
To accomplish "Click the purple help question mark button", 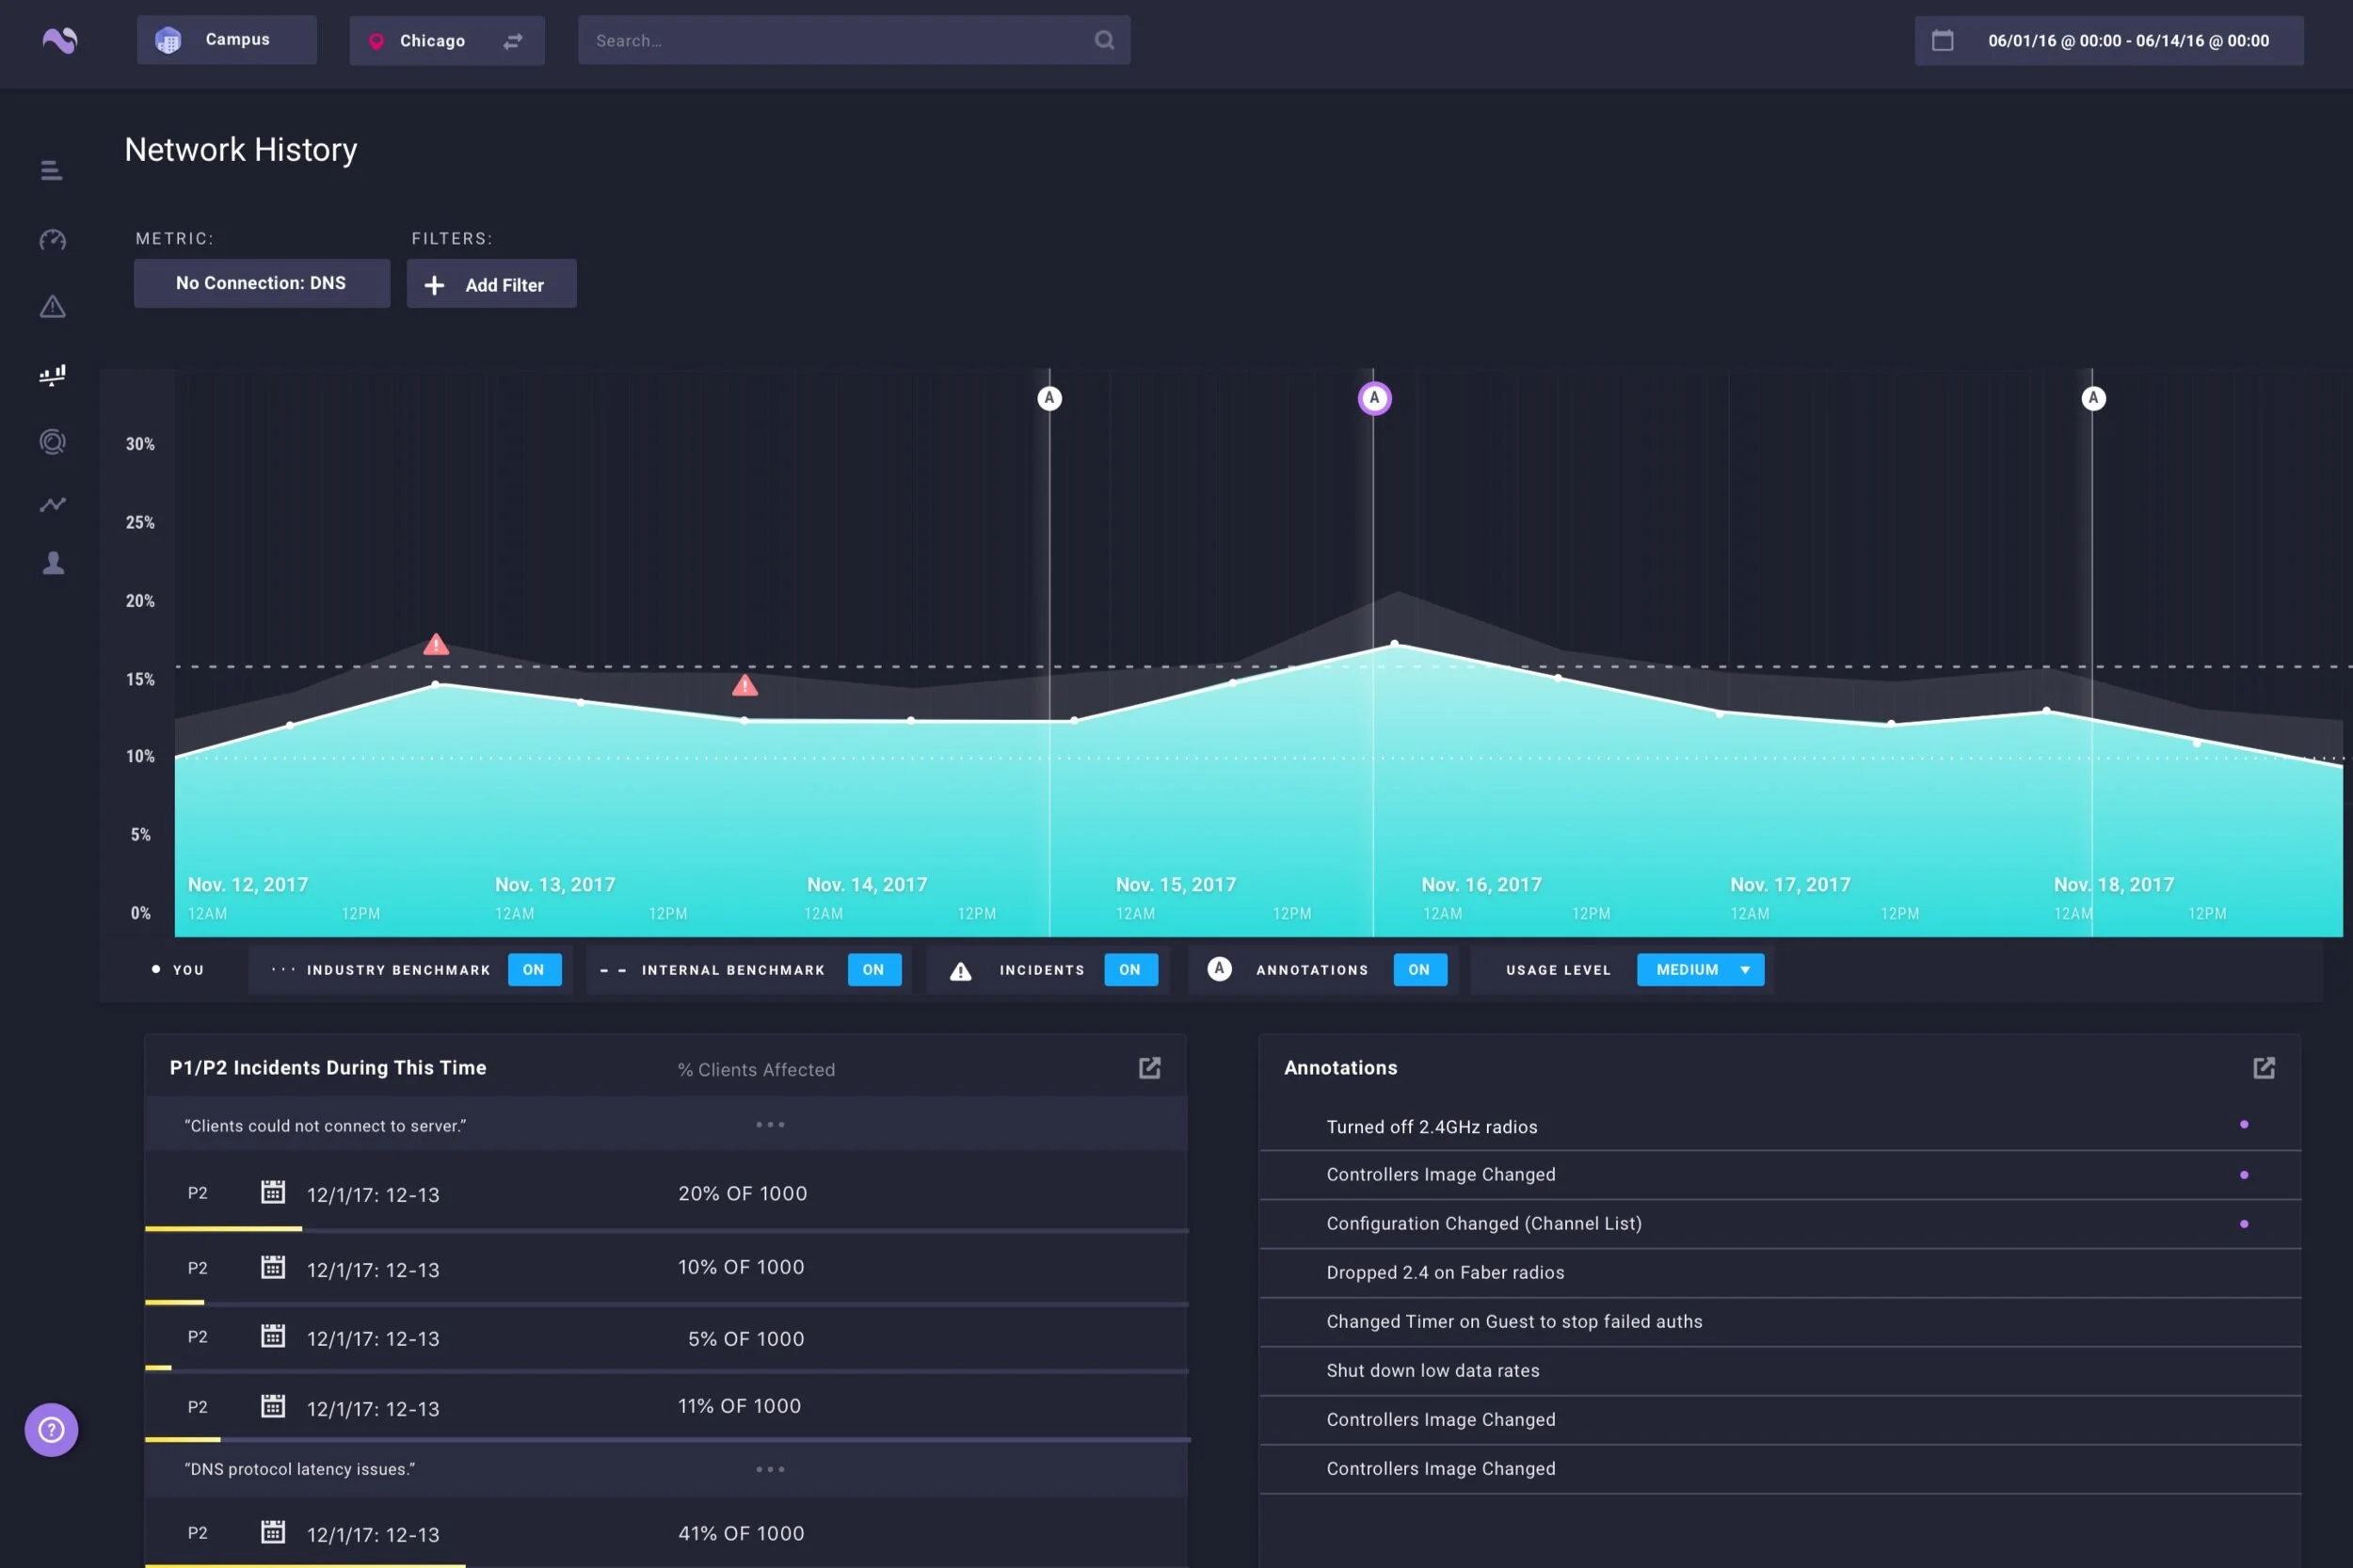I will [x=51, y=1430].
